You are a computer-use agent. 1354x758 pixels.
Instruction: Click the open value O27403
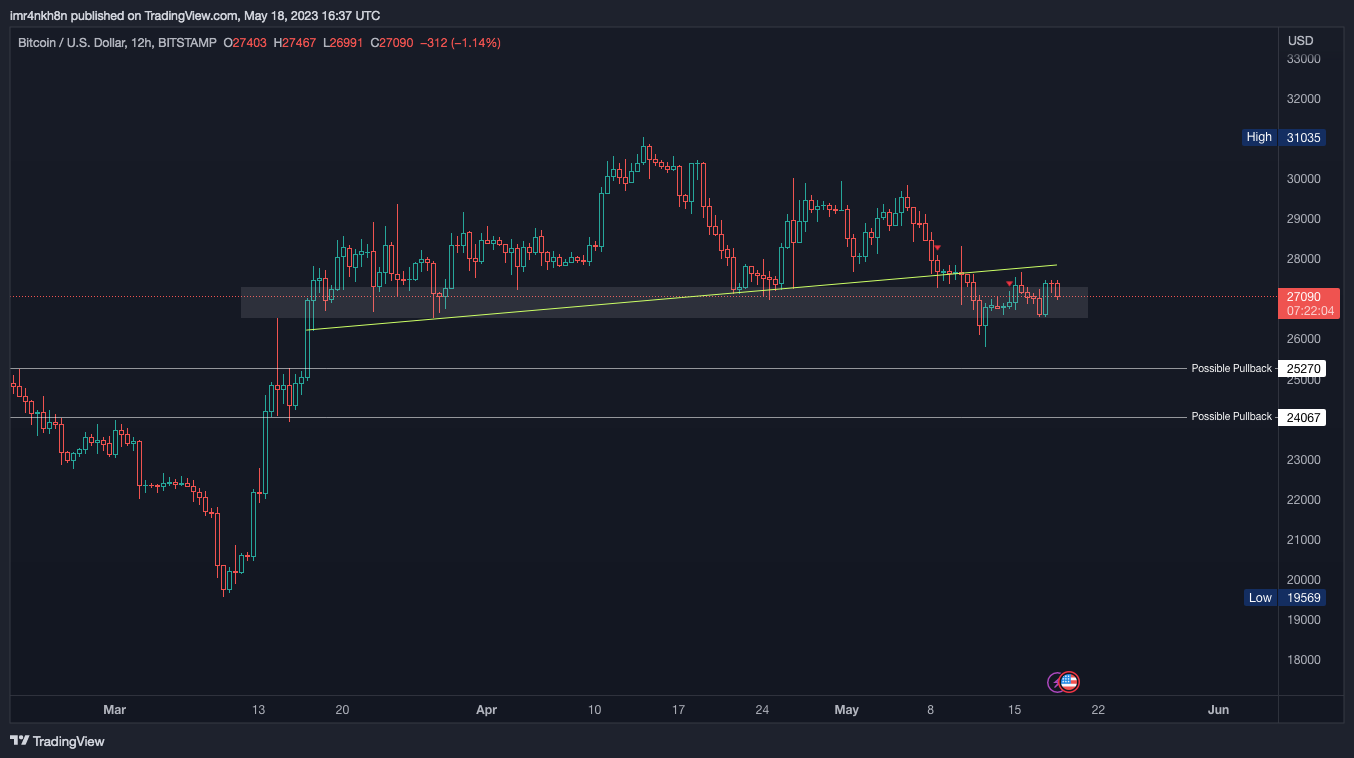point(245,43)
